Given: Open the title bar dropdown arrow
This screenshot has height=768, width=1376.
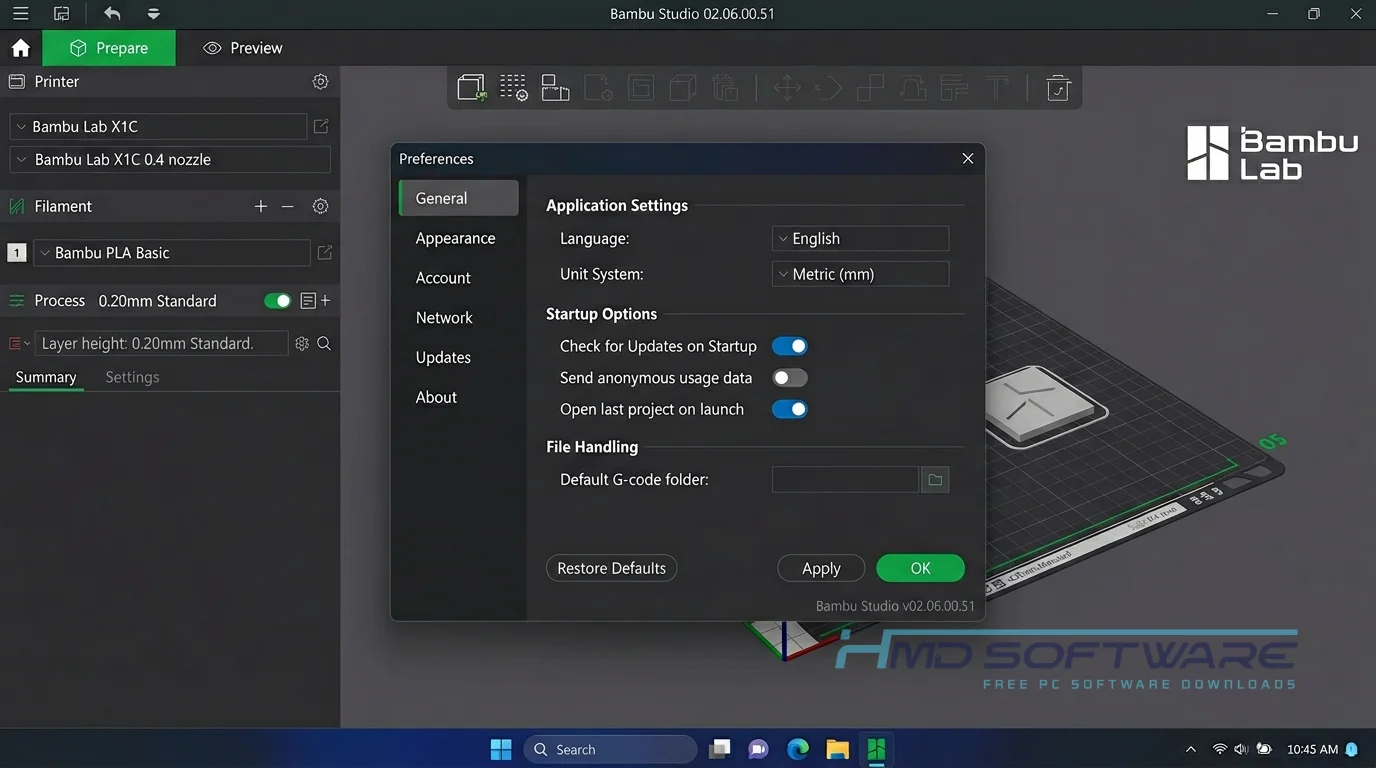Looking at the screenshot, I should click(153, 14).
